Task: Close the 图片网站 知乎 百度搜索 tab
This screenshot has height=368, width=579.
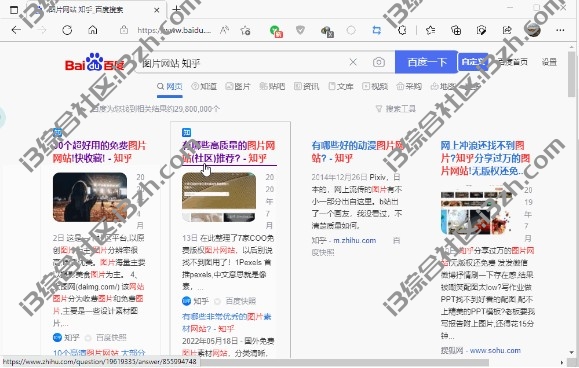Action: click(157, 10)
